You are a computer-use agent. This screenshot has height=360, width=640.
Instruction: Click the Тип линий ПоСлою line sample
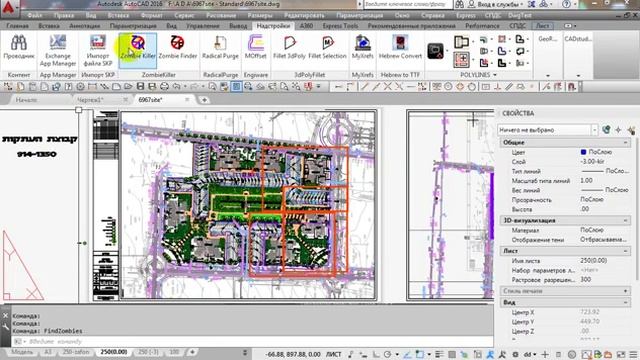tap(592, 171)
